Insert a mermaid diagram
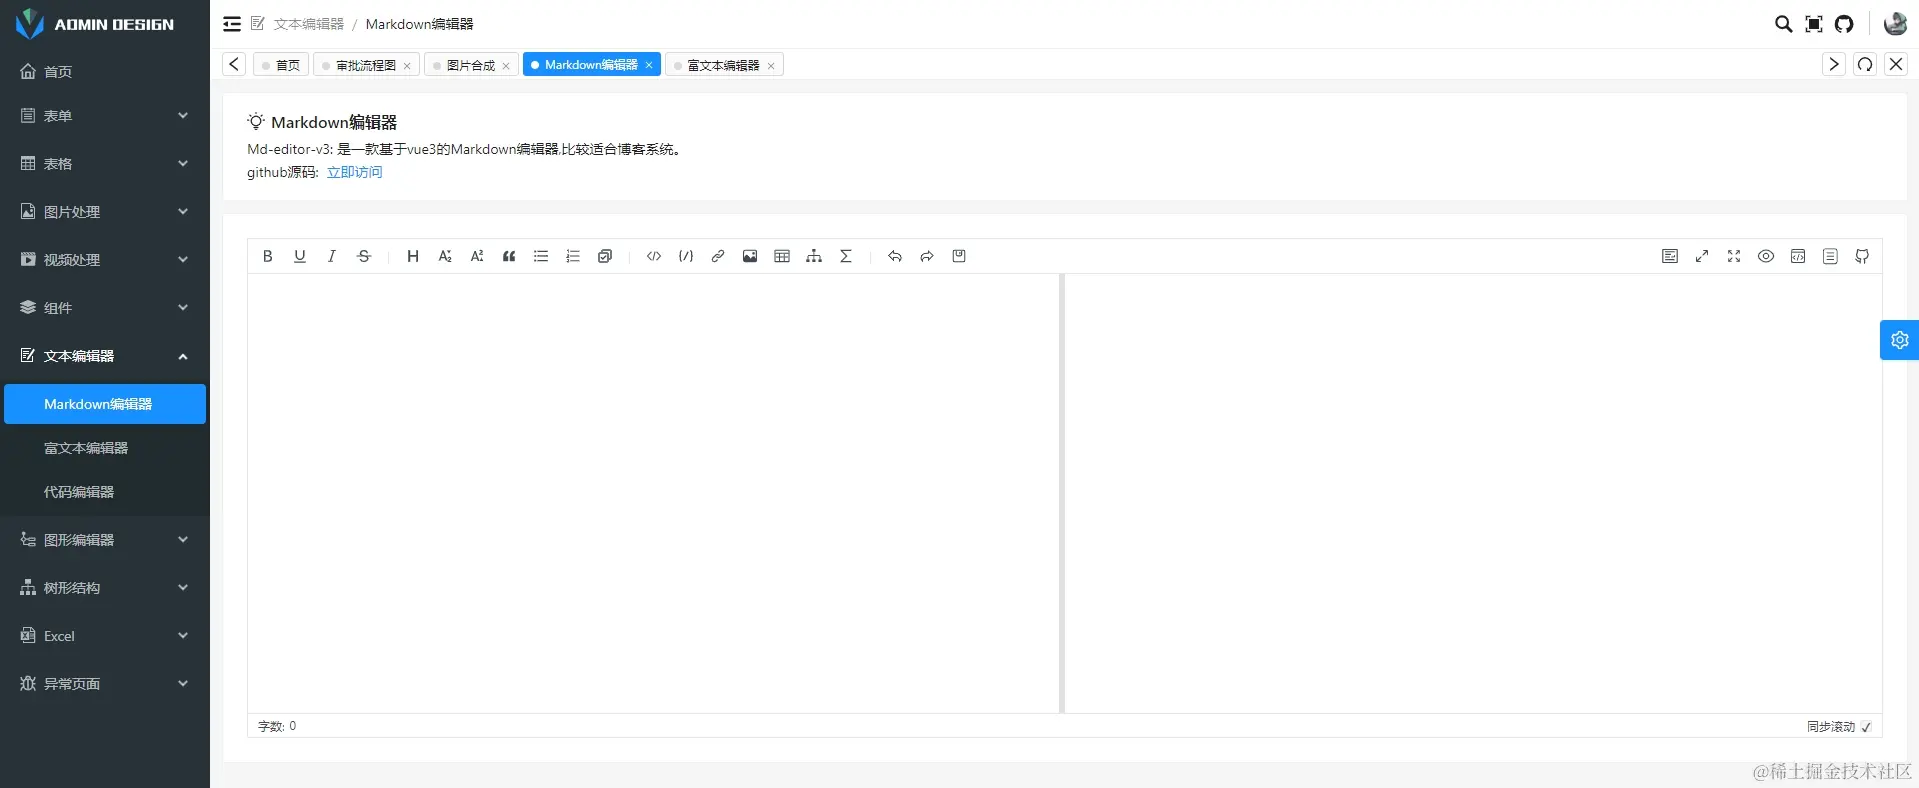 pos(814,256)
